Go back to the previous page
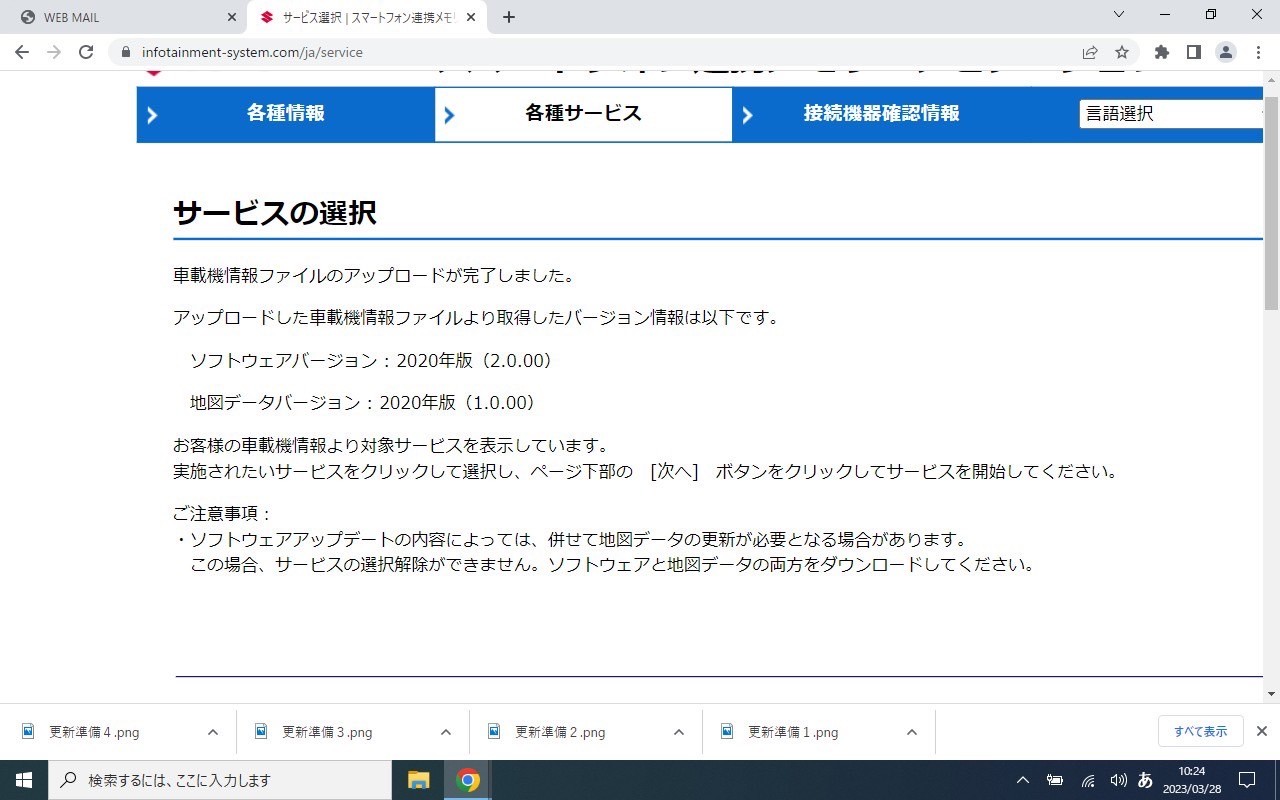 (22, 52)
